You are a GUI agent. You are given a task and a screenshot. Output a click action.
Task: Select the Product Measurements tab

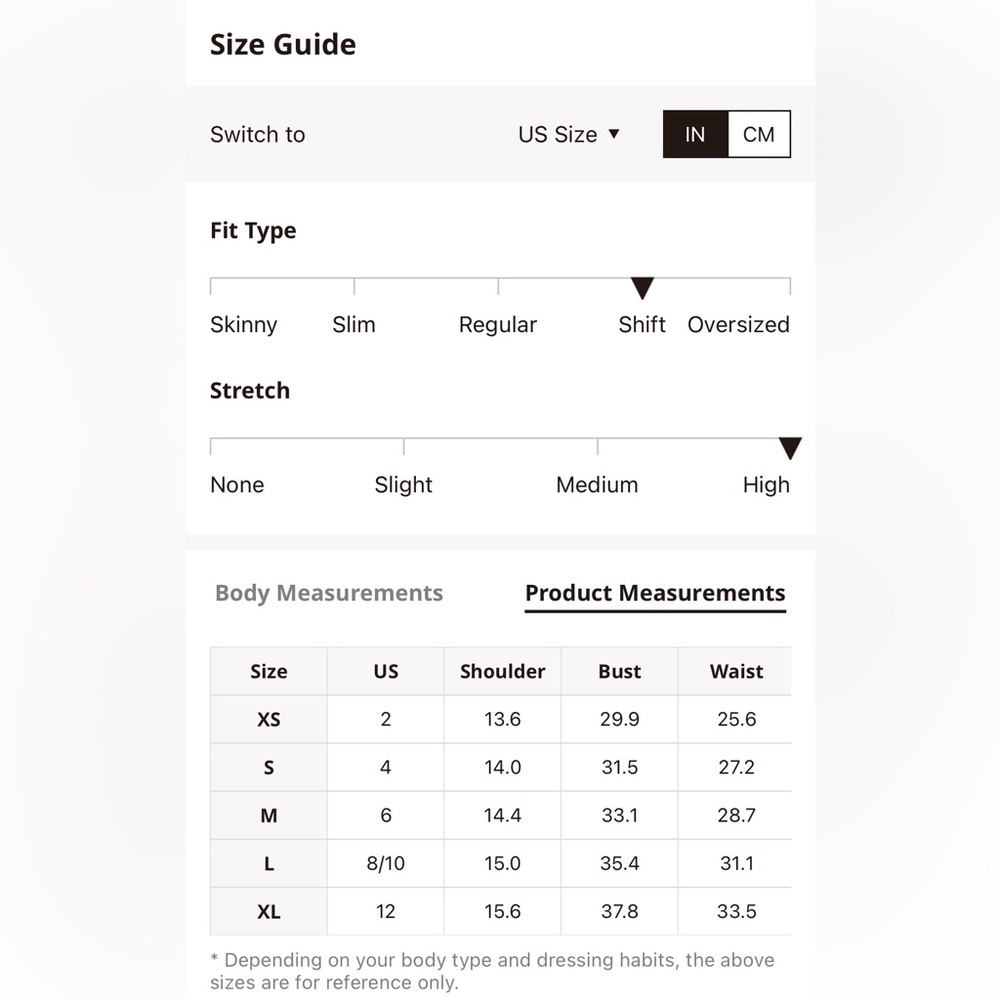[x=655, y=593]
